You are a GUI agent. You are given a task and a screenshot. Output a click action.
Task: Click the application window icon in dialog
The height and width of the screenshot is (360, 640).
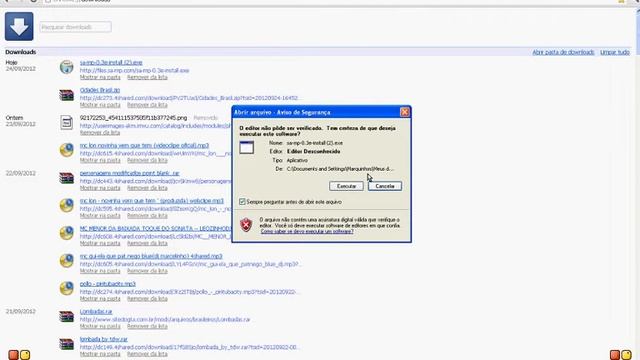[247, 147]
